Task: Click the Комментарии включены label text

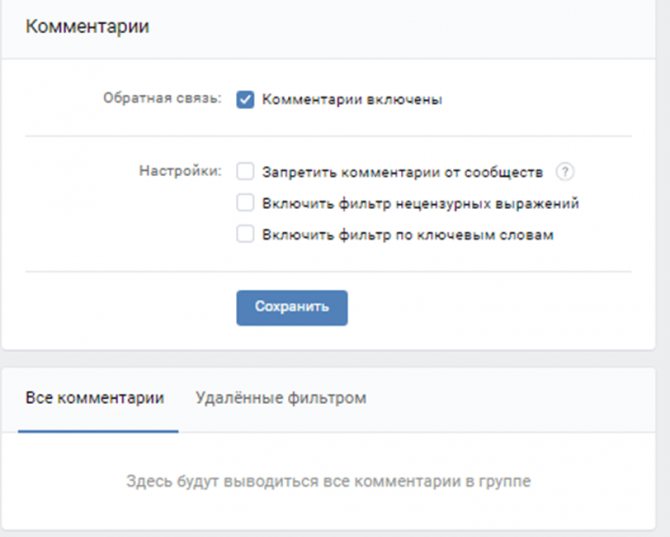Action: 352,100
